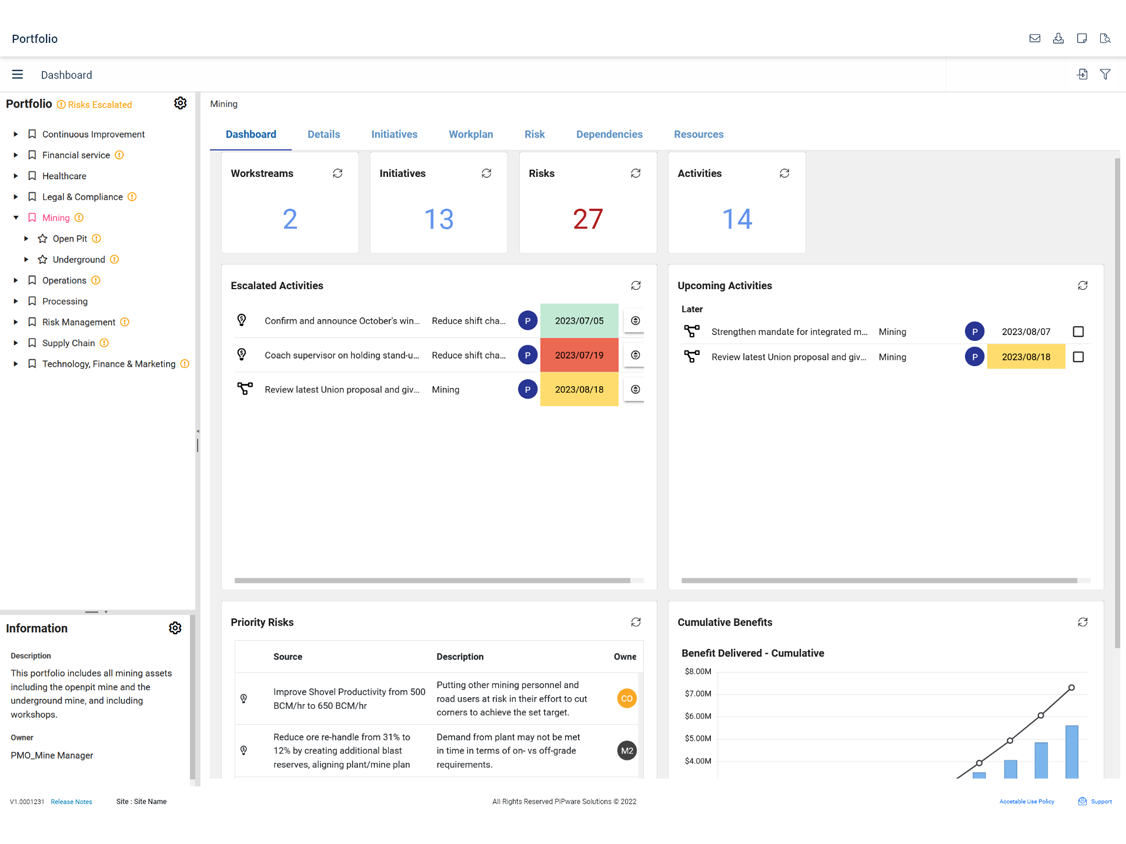Screen dimensions: 1126x844
Task: Open the Dependencies tab
Action: [609, 134]
